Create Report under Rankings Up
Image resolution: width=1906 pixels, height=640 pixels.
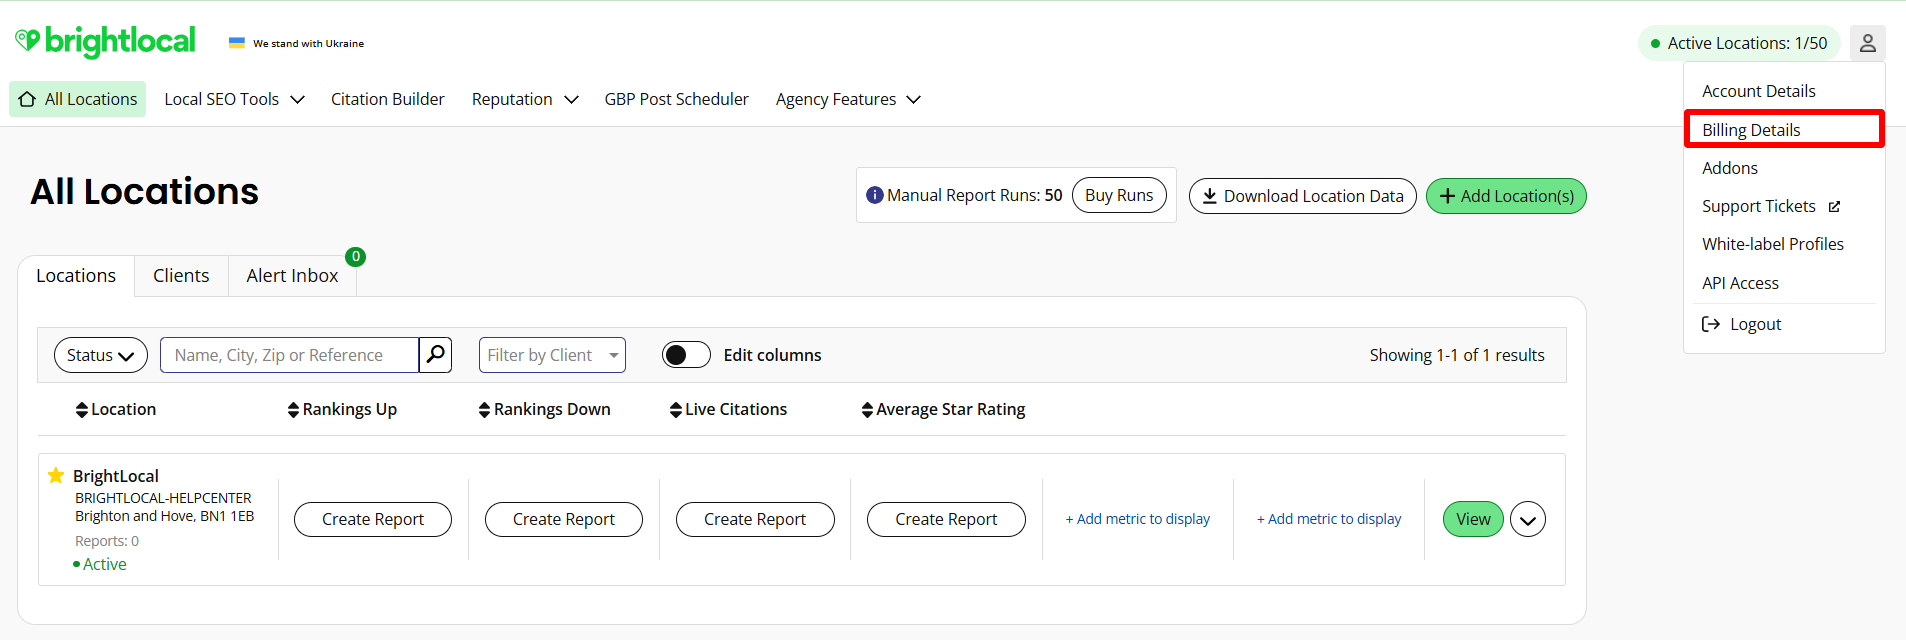[x=373, y=519]
